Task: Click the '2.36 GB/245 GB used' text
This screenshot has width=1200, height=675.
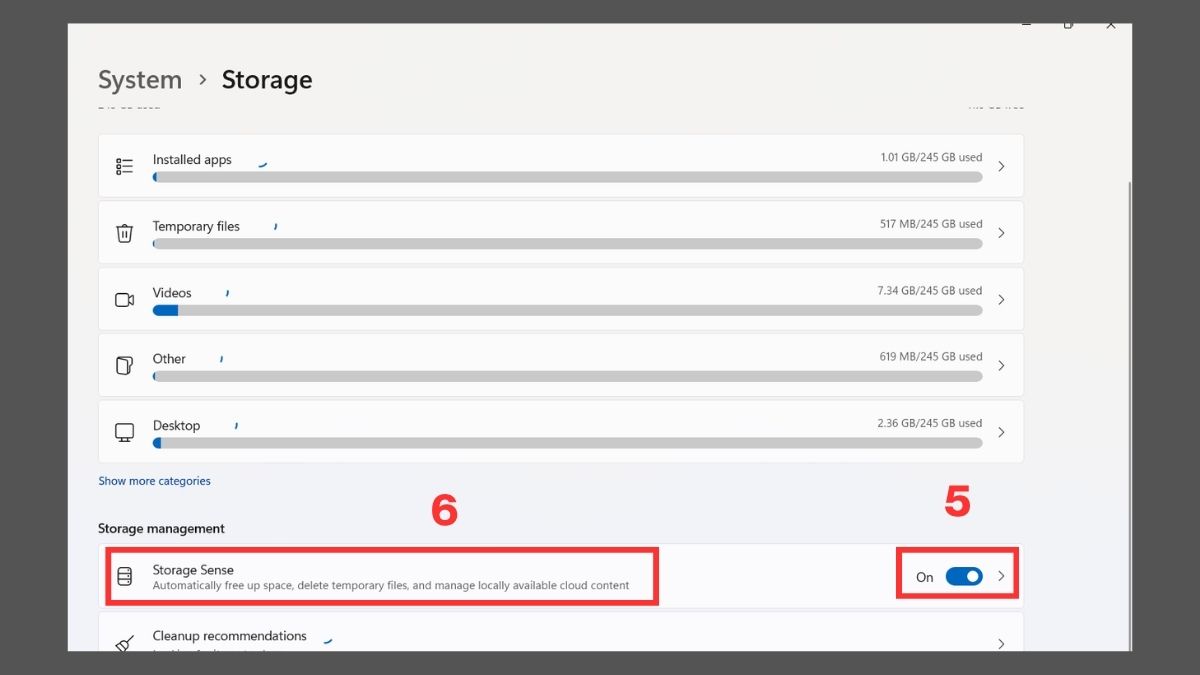Action: tap(930, 423)
